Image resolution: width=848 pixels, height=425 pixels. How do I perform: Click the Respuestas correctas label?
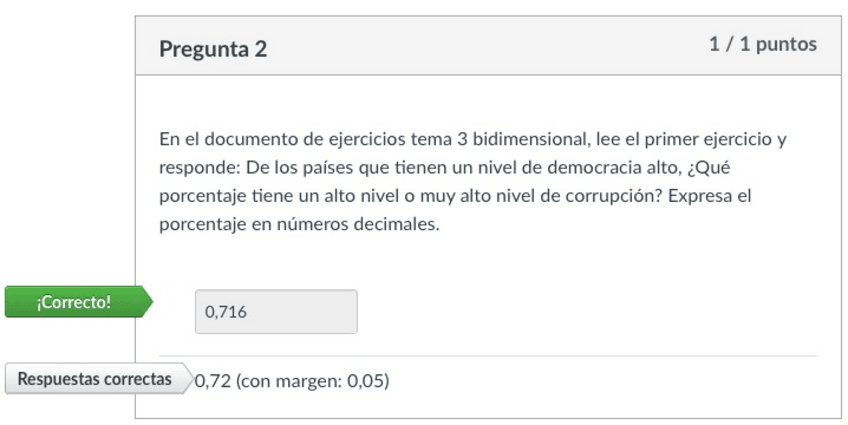click(94, 379)
